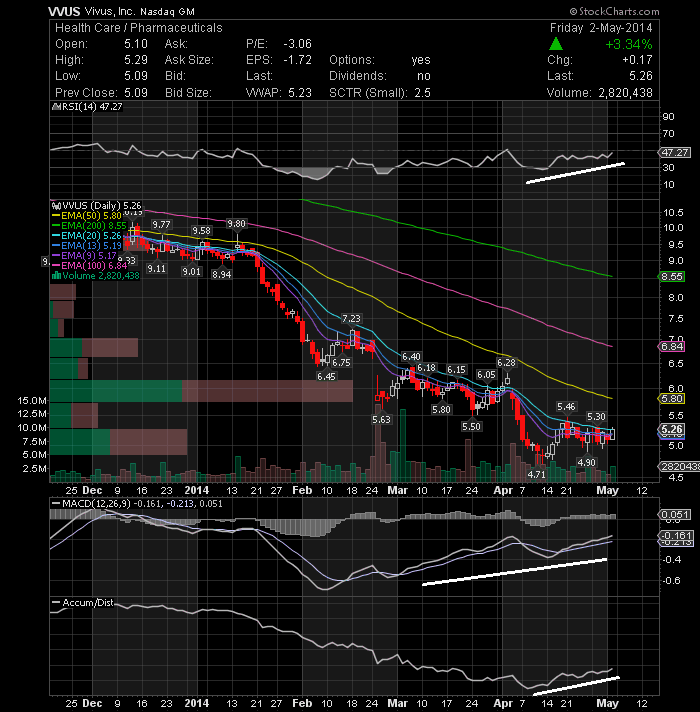Click the 9.01 low price annotation
This screenshot has width=700, height=712.
click(x=191, y=272)
